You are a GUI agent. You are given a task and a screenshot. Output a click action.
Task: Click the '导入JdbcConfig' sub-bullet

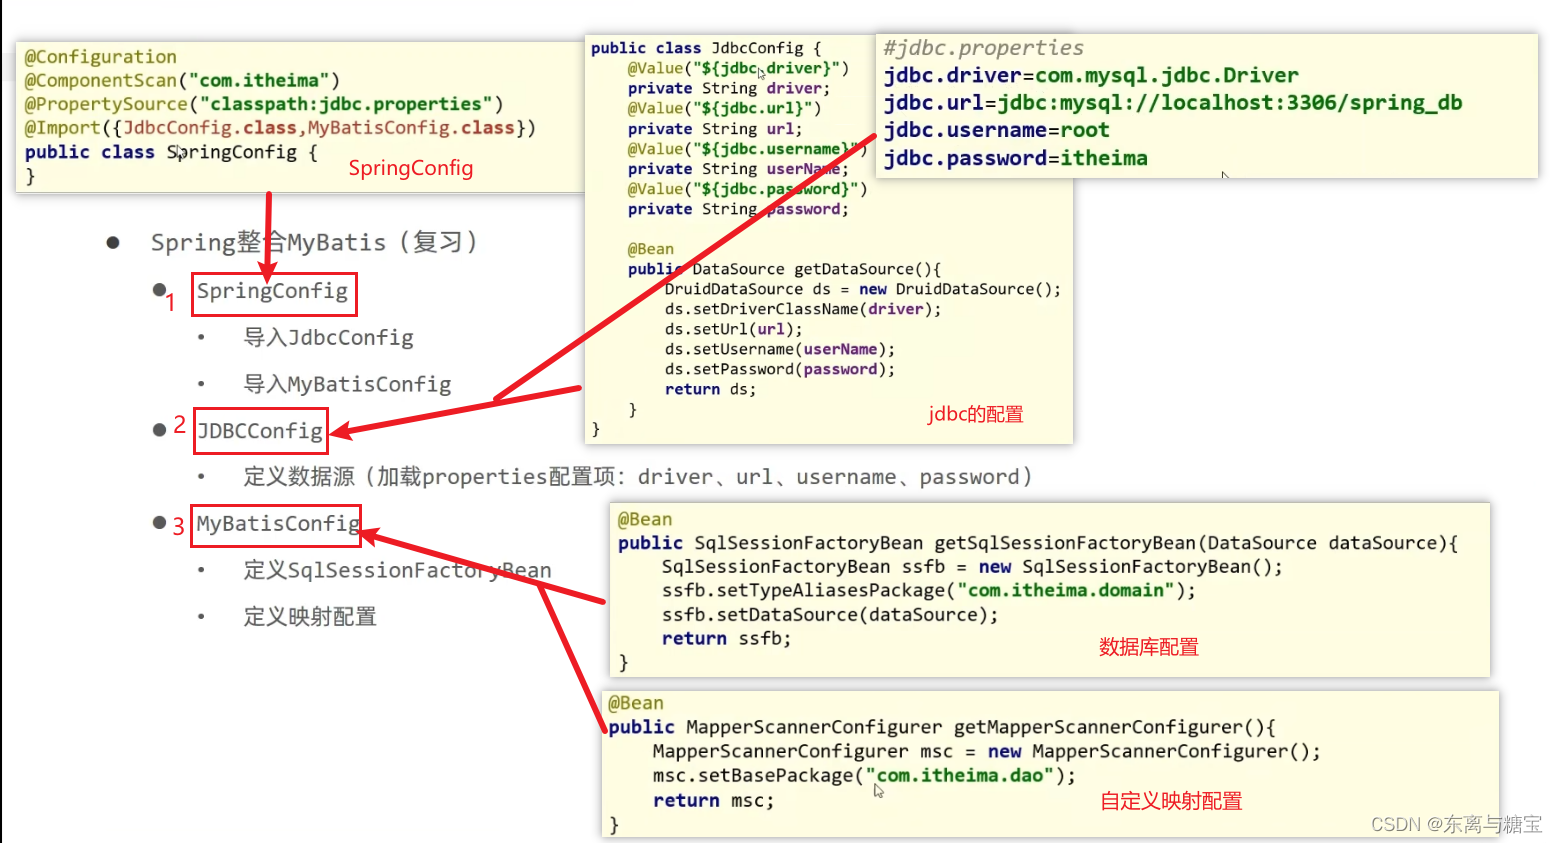[x=328, y=338]
